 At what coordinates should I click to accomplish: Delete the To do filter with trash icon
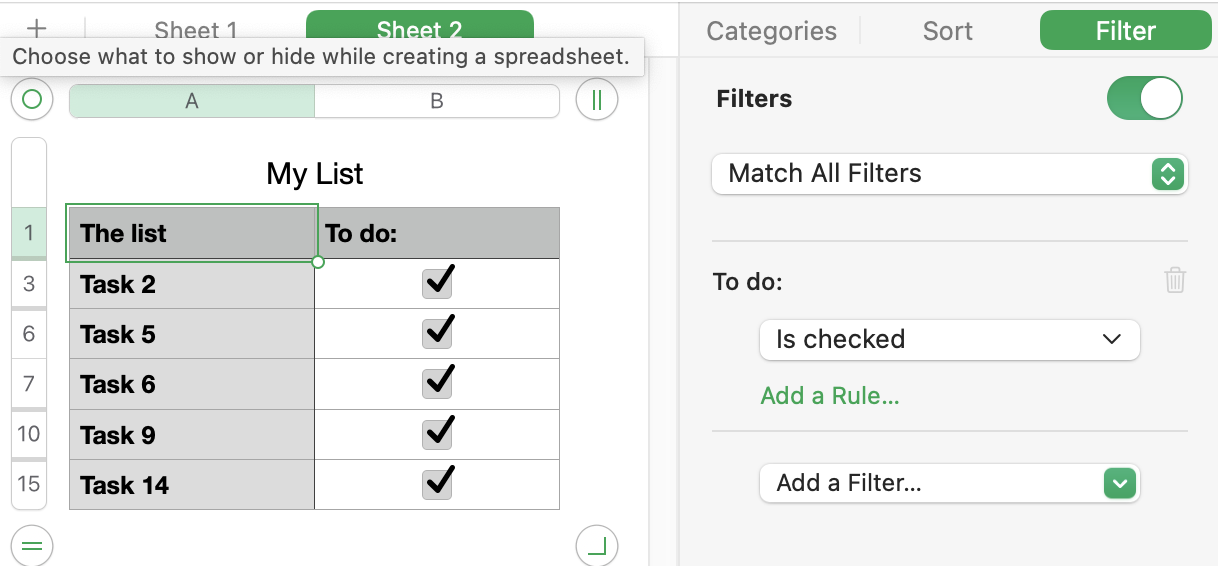(x=1175, y=280)
